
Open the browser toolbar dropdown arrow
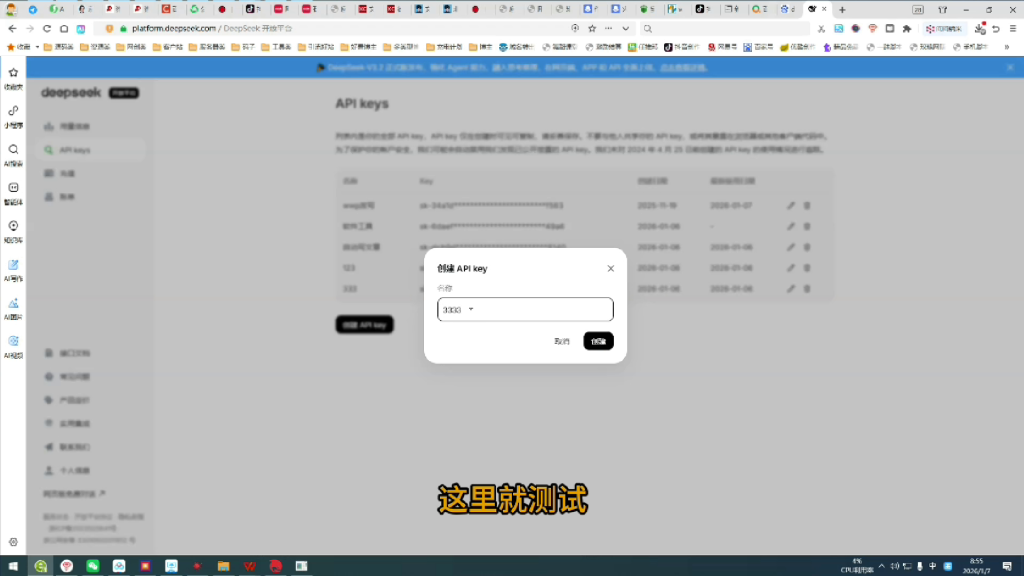tap(626, 29)
